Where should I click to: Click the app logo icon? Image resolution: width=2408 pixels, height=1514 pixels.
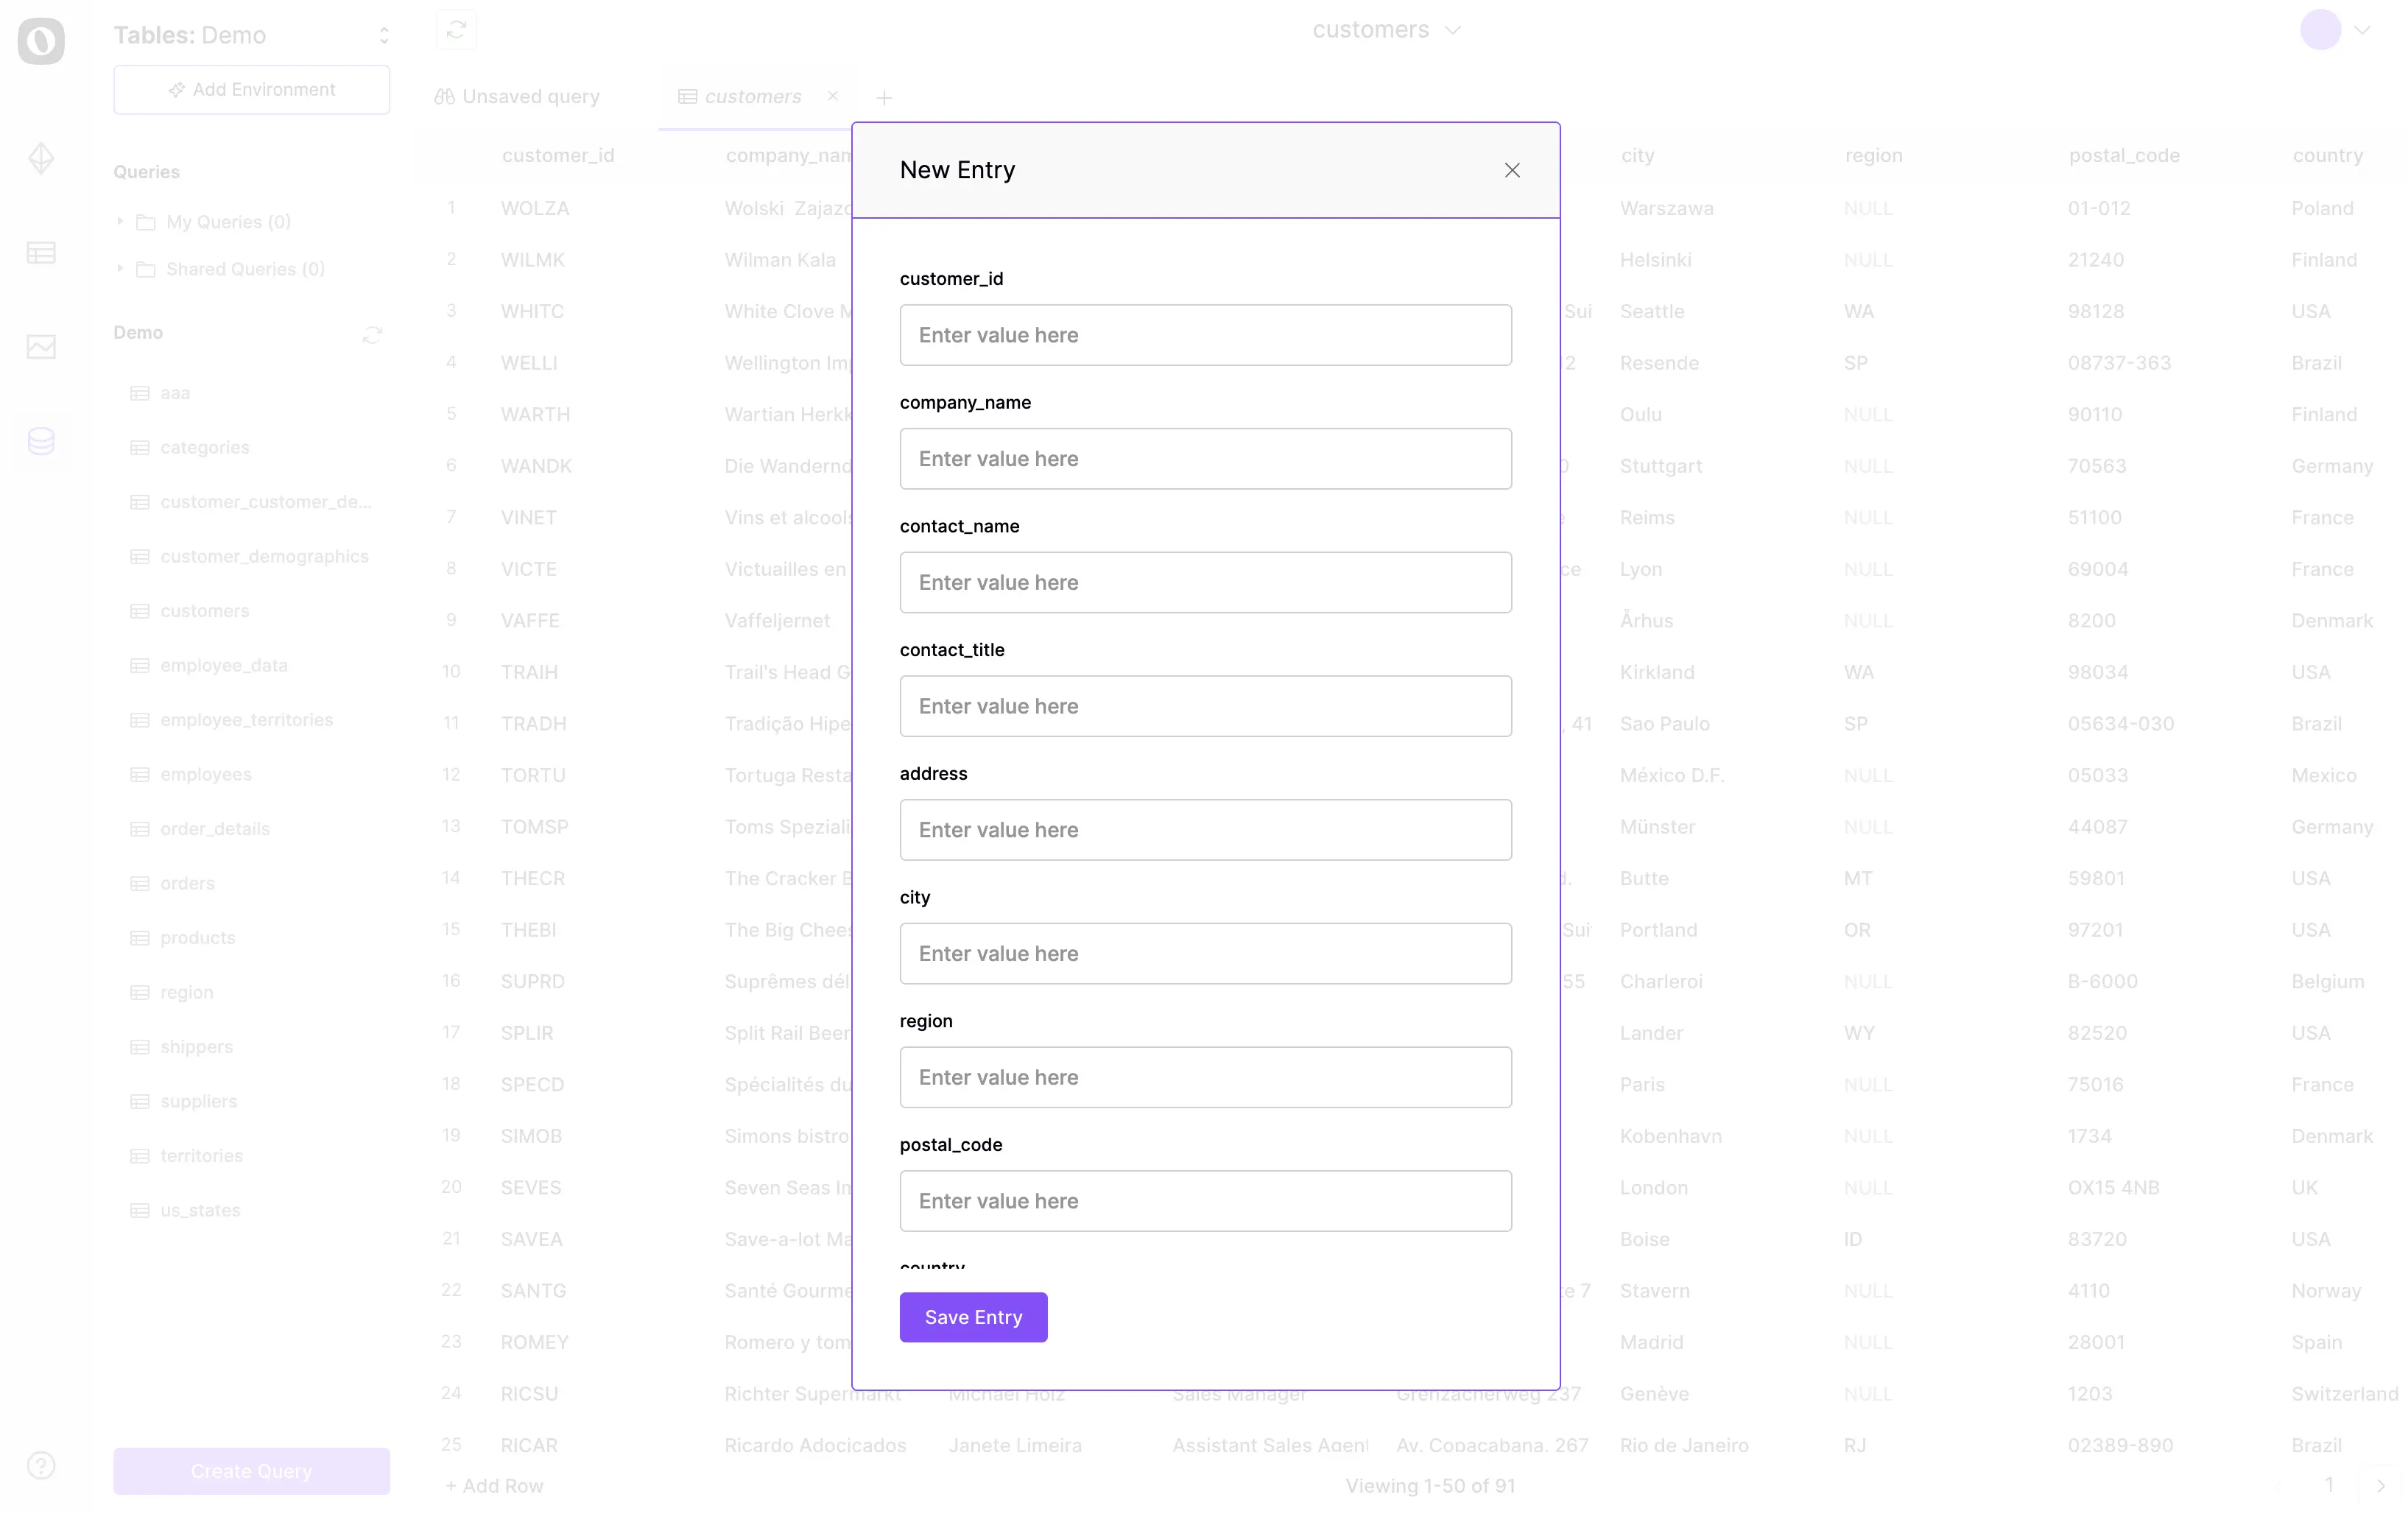pyautogui.click(x=41, y=41)
